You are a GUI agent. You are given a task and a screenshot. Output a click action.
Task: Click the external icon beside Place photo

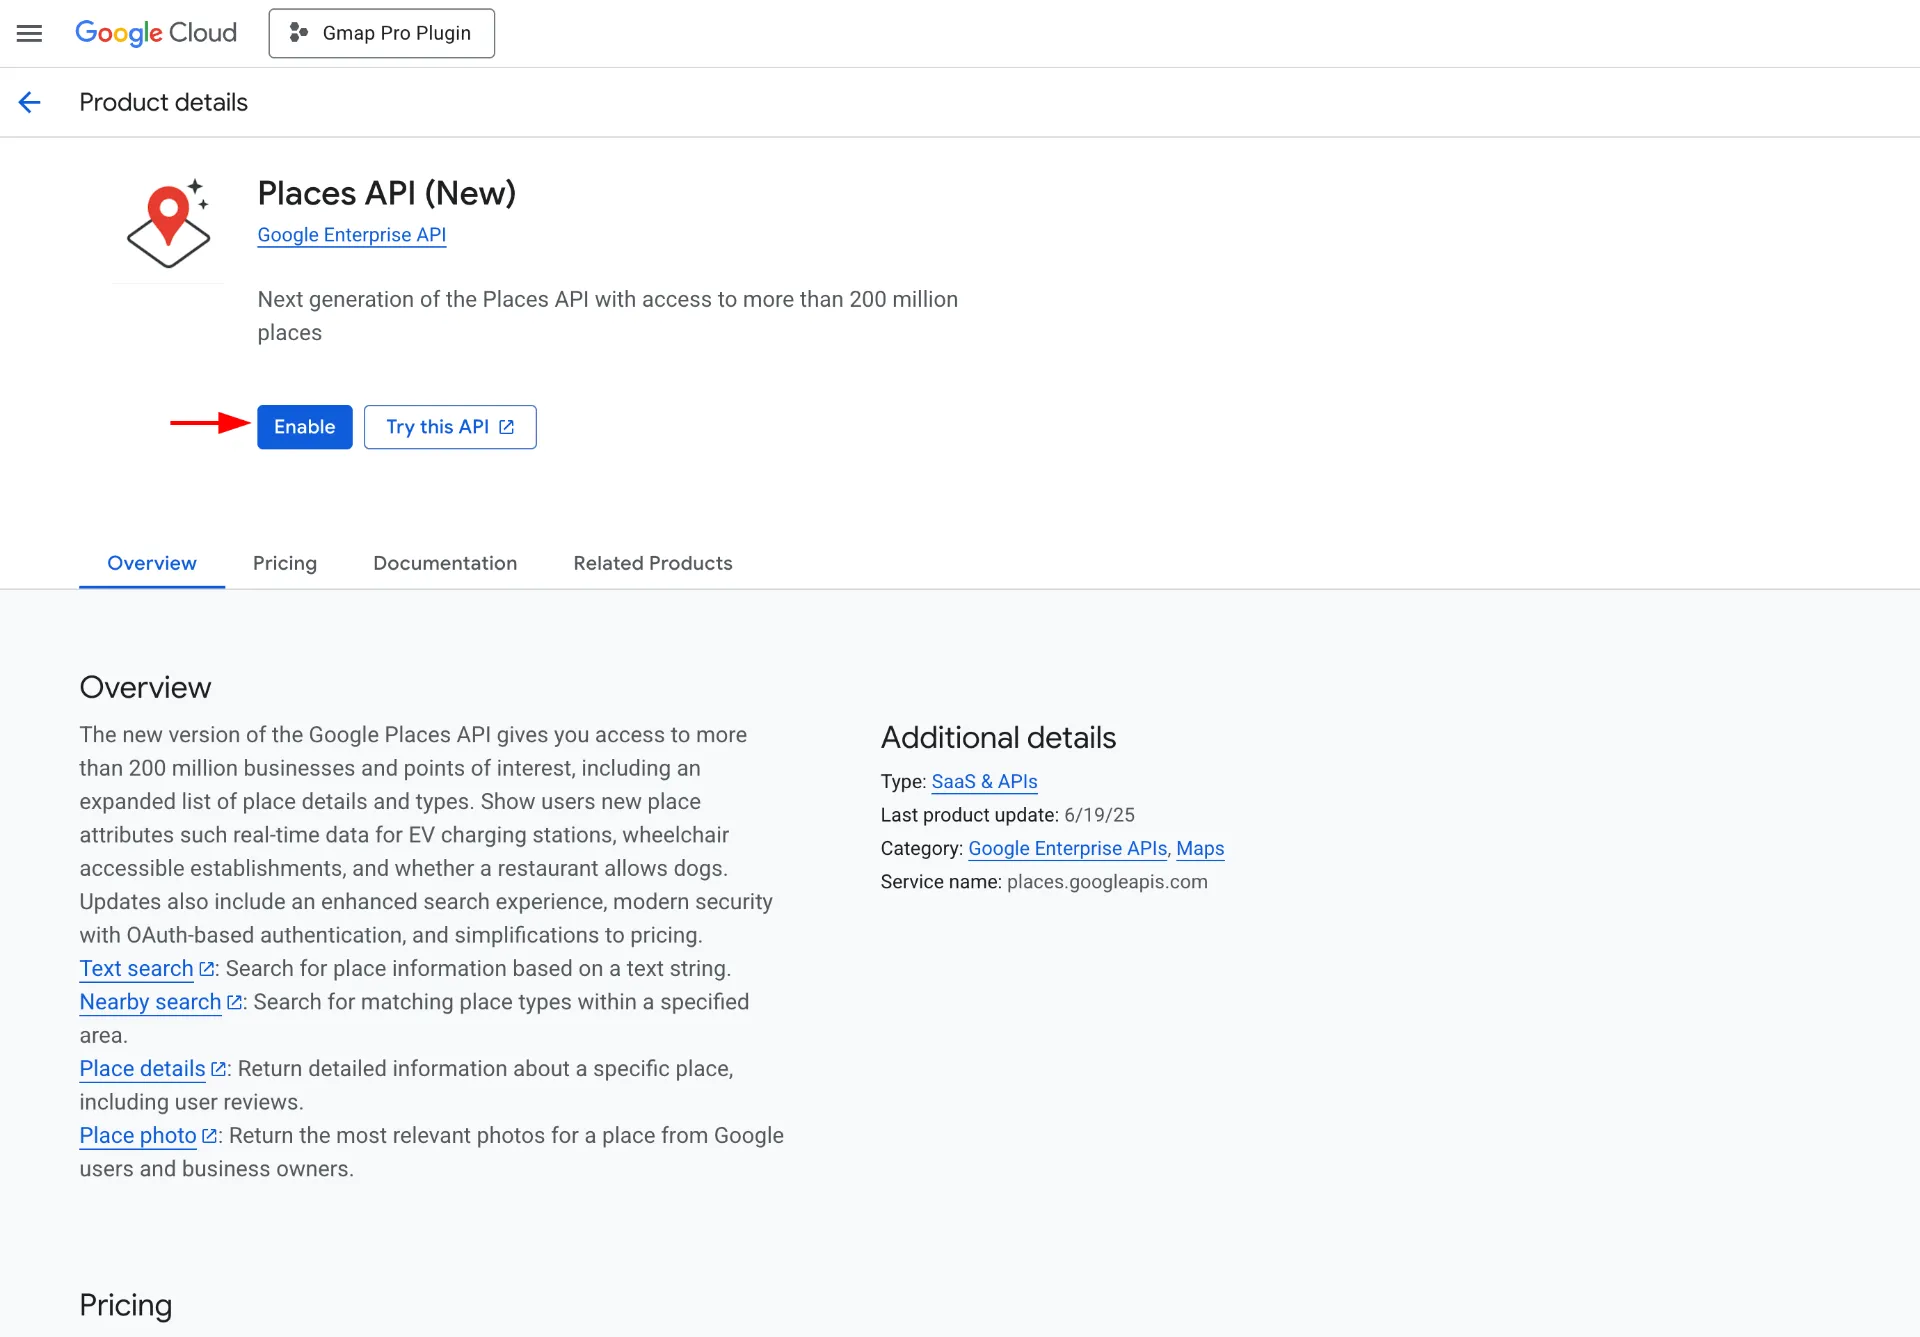(210, 1136)
